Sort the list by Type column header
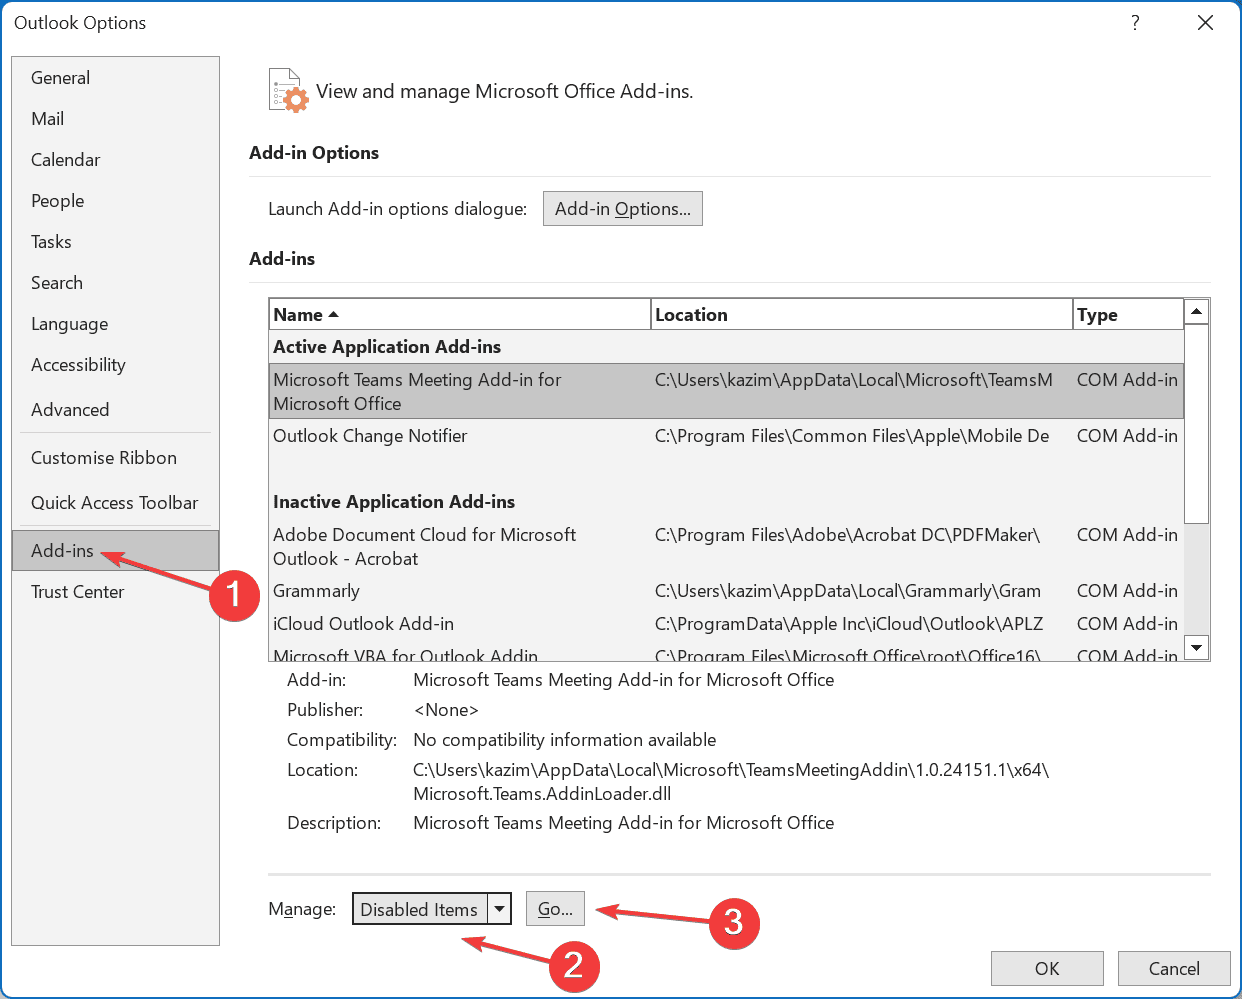Screen dimensions: 1242x999 pos(1128,315)
